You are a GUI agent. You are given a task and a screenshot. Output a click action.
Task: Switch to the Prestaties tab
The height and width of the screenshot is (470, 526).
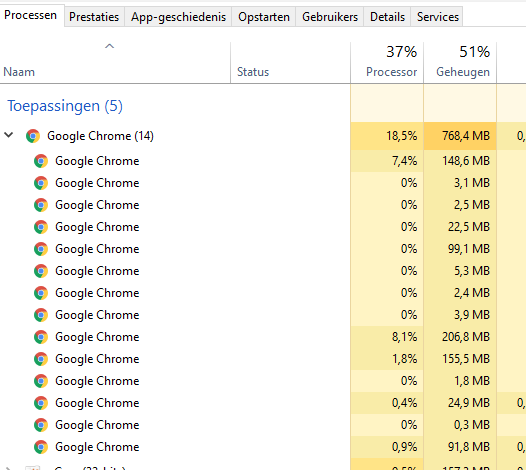pyautogui.click(x=94, y=16)
